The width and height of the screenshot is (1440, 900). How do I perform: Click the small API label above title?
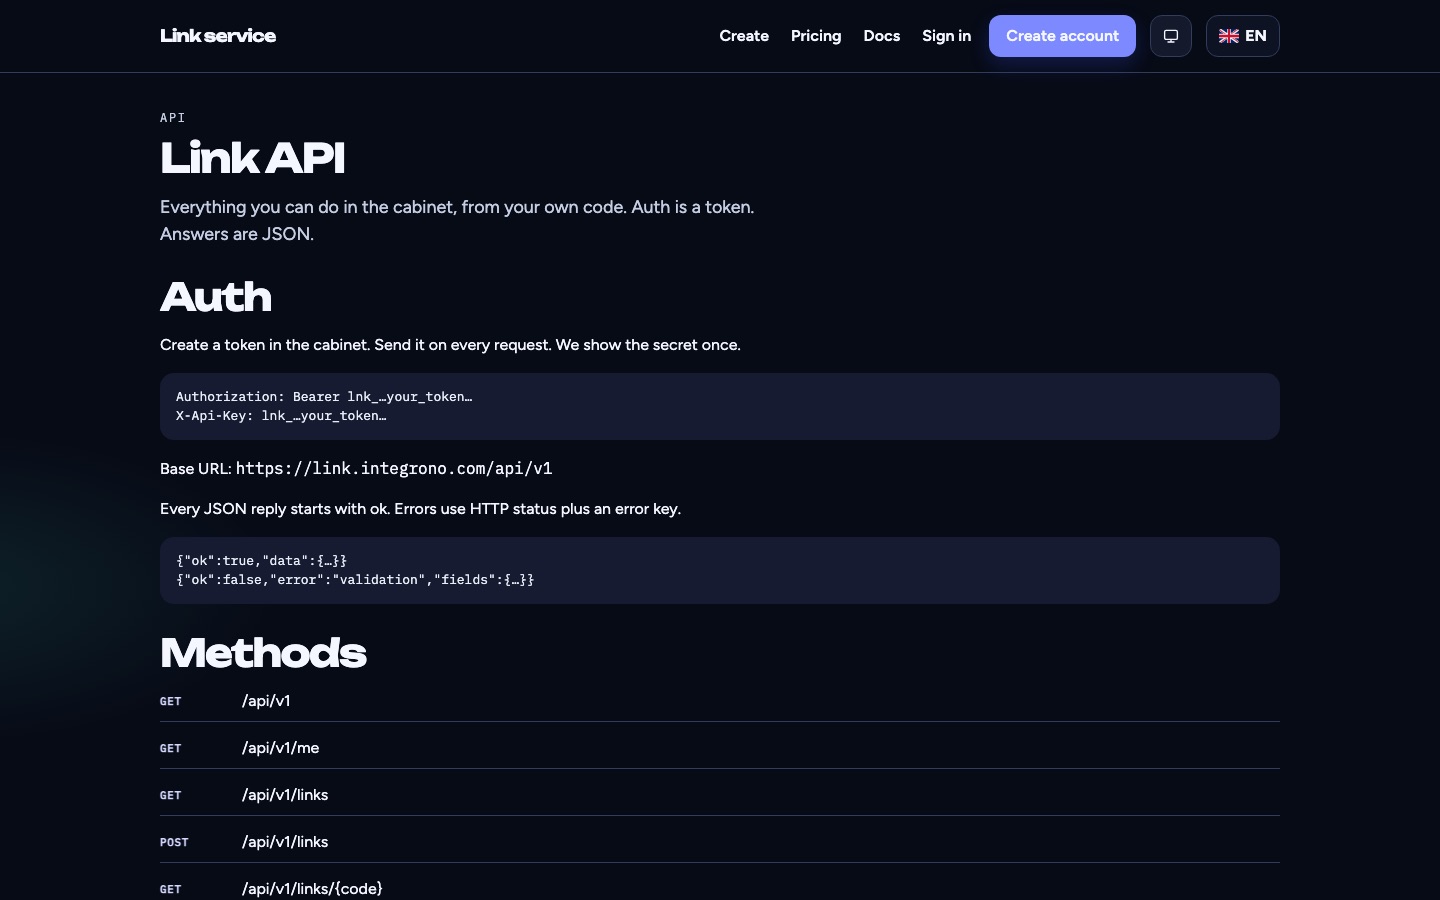pyautogui.click(x=172, y=118)
